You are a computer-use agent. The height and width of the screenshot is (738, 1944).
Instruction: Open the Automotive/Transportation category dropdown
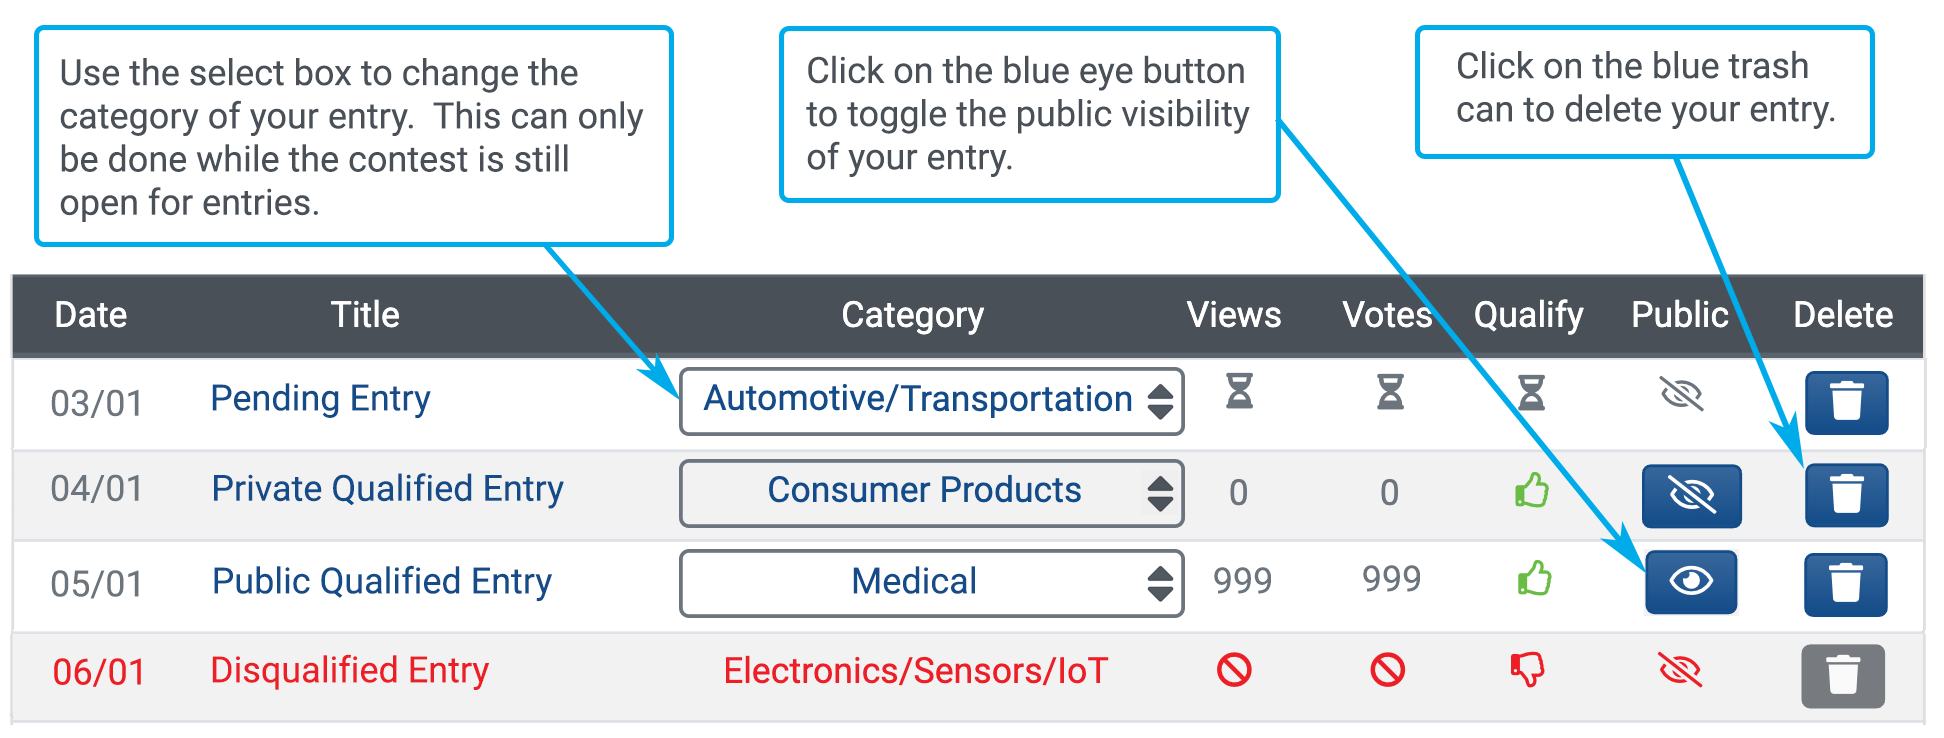tap(931, 401)
